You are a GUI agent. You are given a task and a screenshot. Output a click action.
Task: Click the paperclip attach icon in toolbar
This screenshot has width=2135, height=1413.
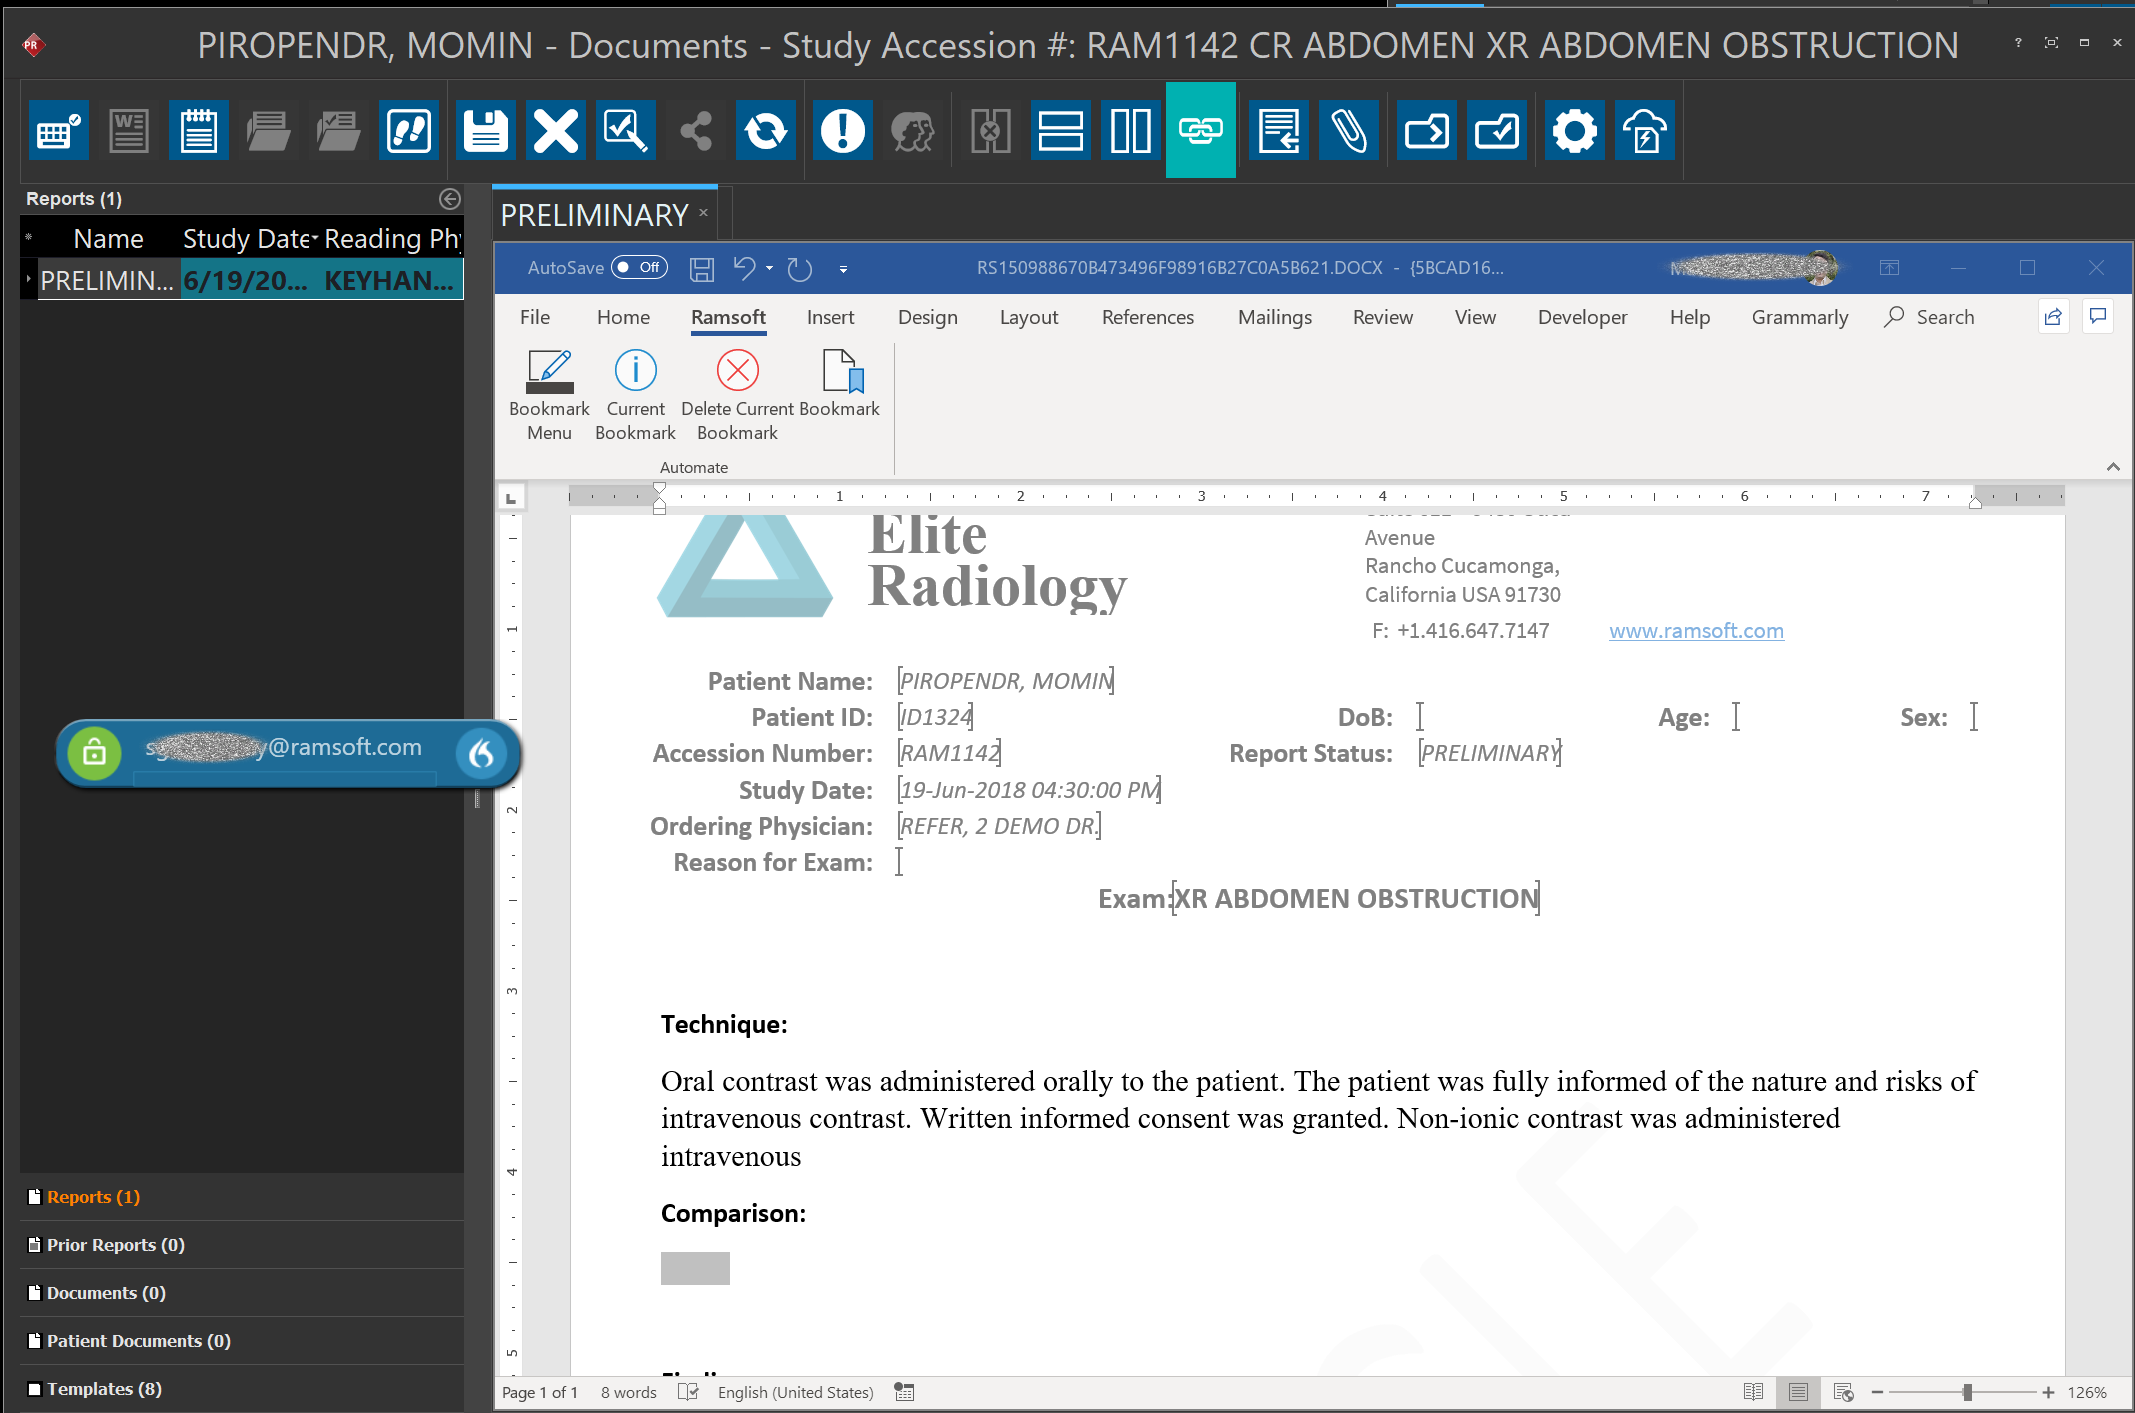pos(1348,131)
